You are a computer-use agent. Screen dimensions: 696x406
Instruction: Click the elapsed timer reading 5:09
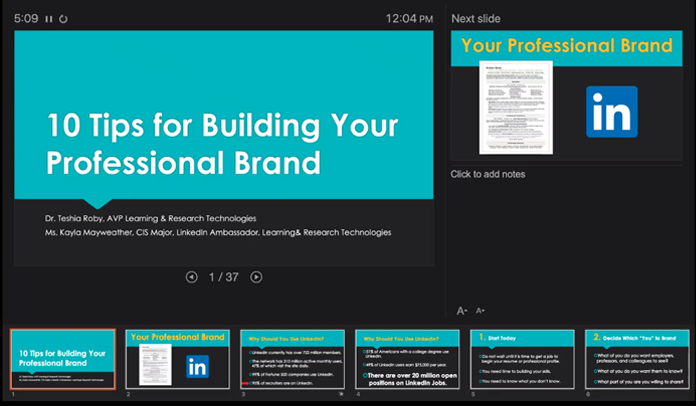point(26,19)
